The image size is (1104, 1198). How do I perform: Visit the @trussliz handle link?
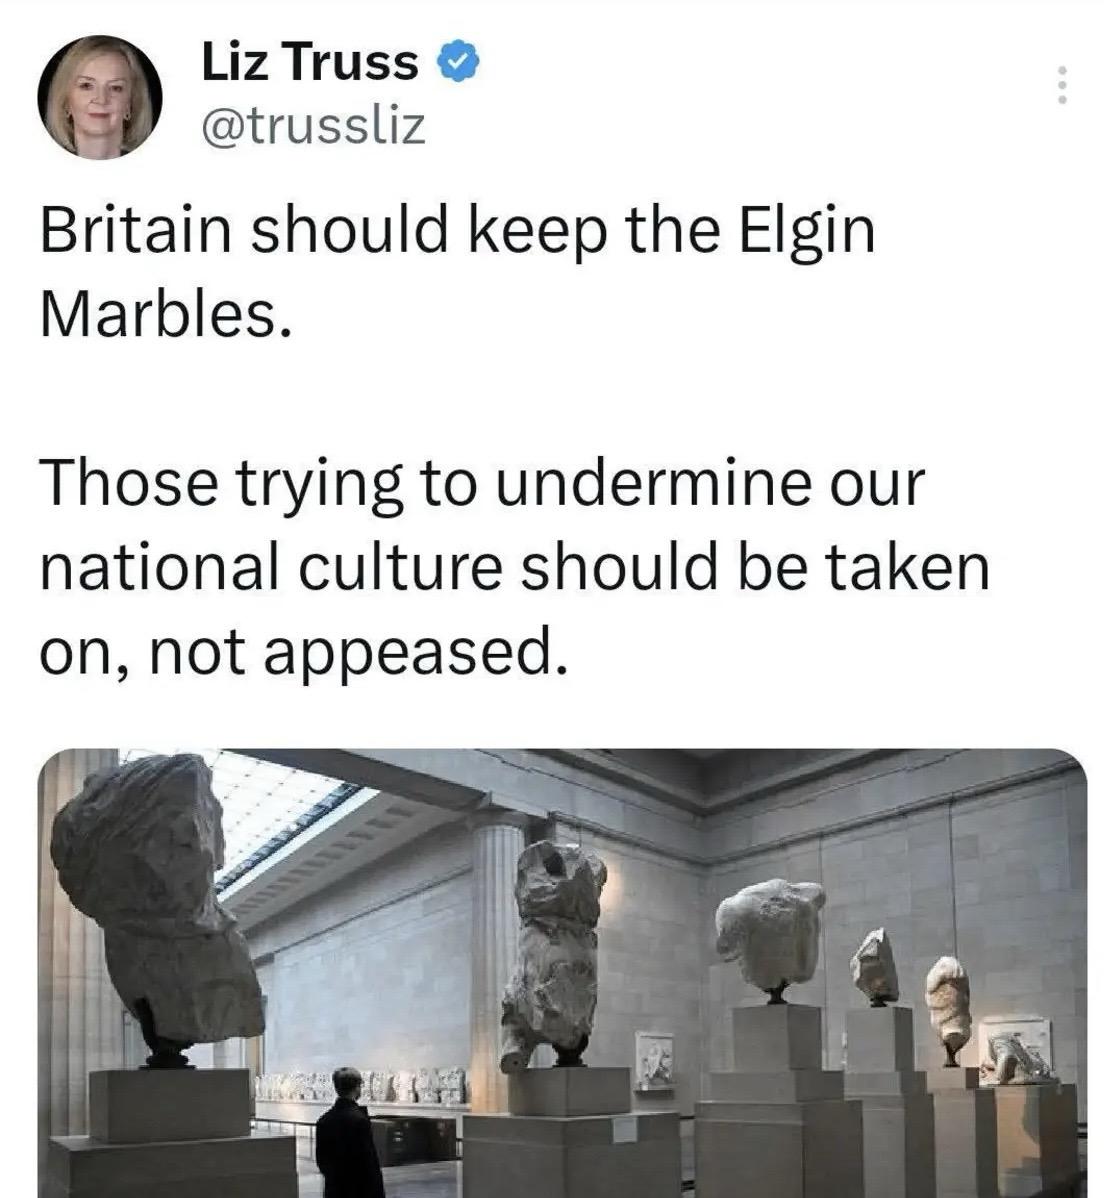point(313,125)
